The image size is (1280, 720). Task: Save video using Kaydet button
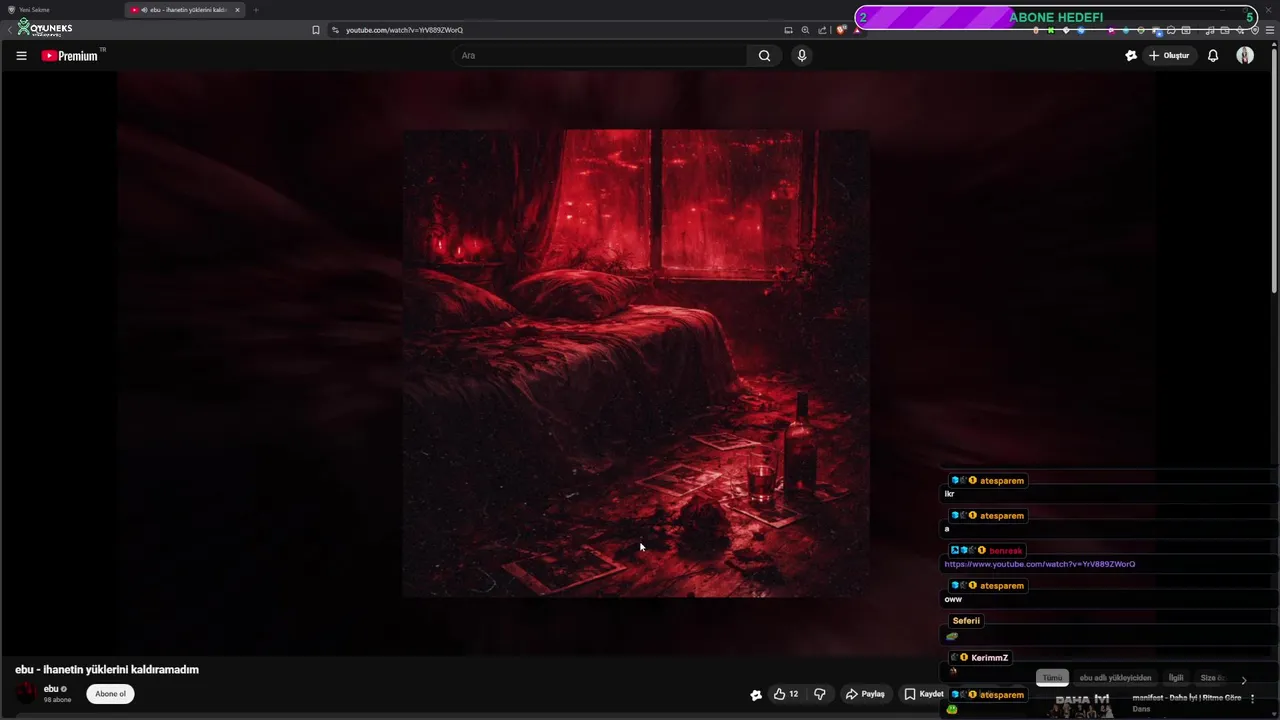924,694
